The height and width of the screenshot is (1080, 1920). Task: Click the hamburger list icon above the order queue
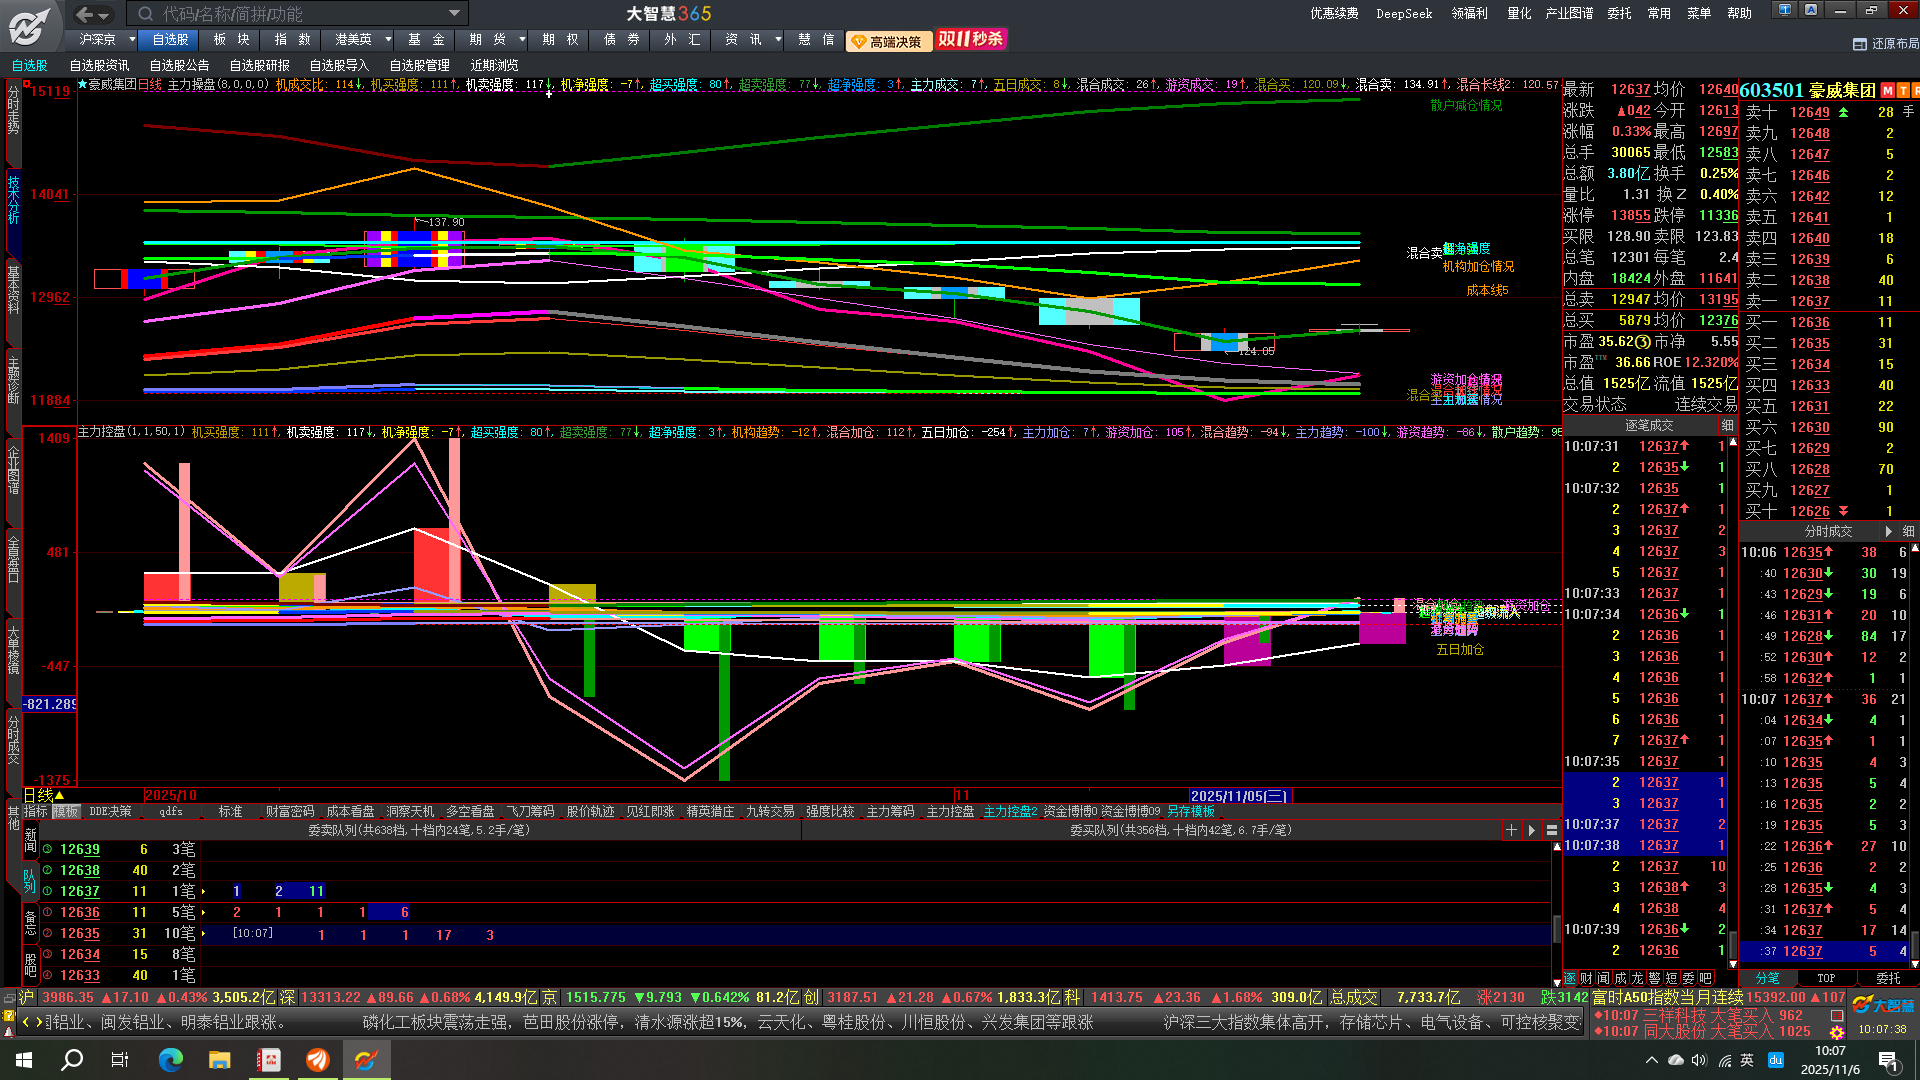click(x=1551, y=830)
